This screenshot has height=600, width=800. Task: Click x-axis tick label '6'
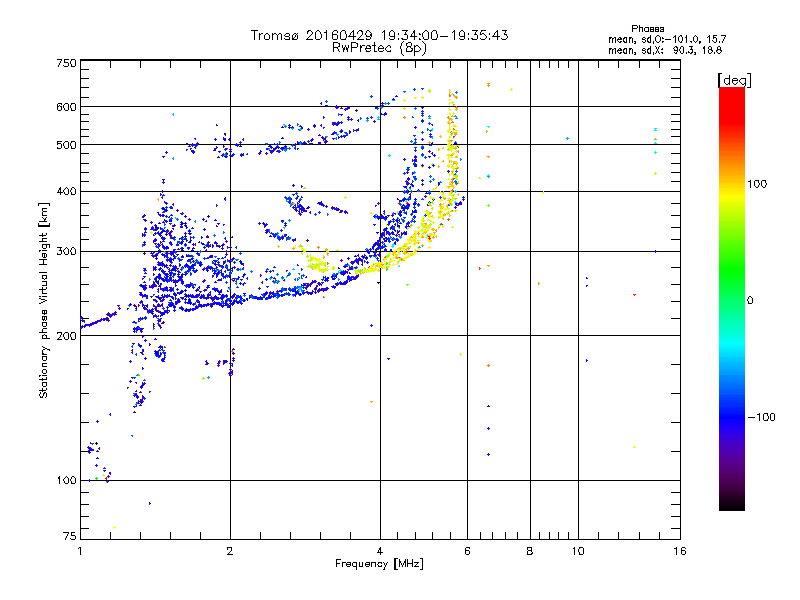click(x=467, y=551)
